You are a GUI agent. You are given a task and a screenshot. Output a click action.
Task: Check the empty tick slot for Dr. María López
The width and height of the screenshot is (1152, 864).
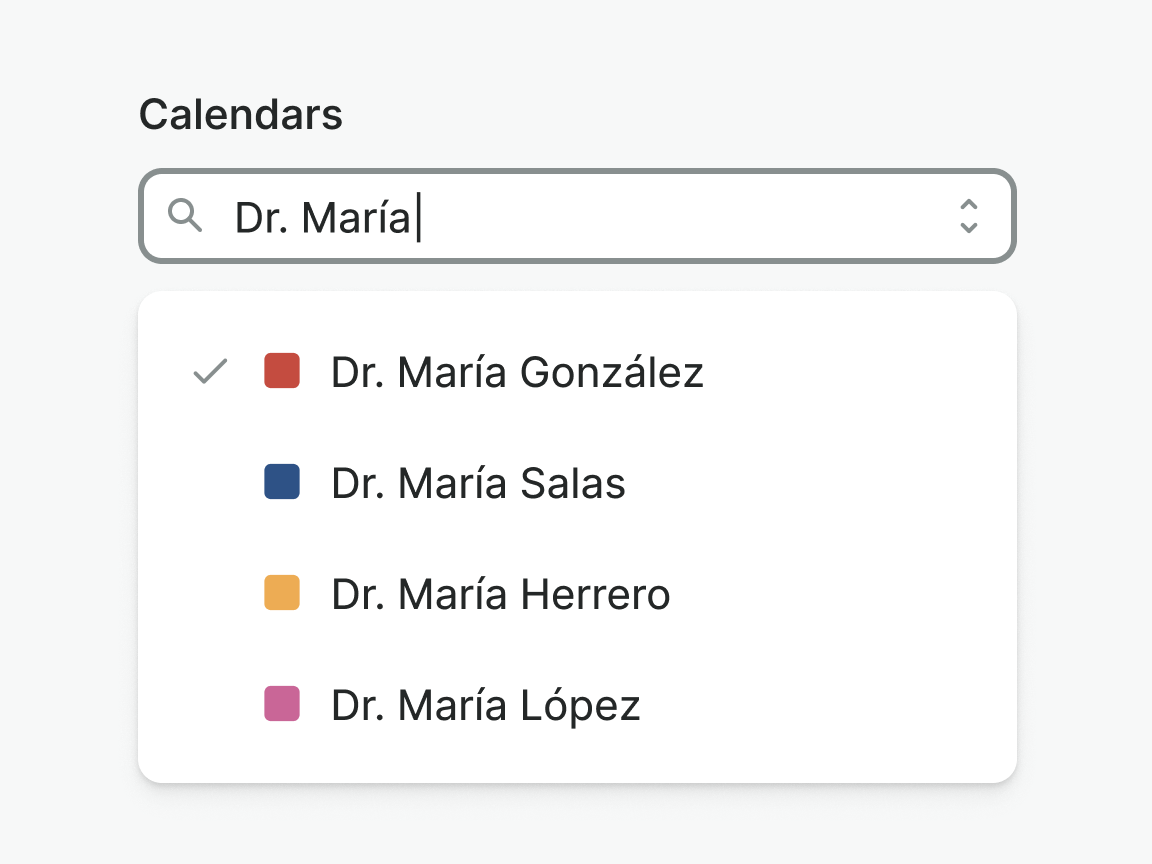(210, 705)
